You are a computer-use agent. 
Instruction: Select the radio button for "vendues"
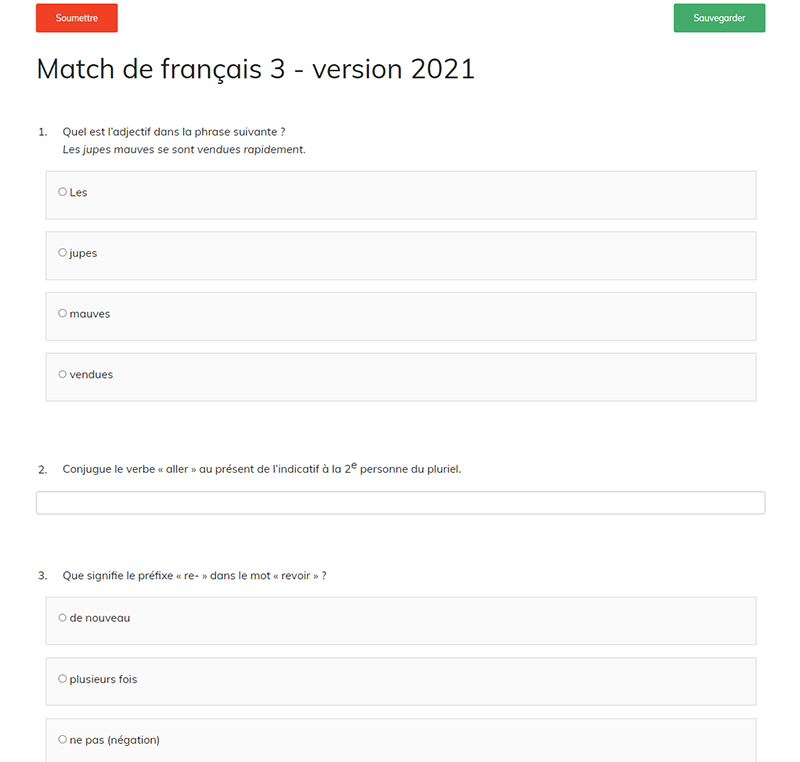tap(62, 374)
